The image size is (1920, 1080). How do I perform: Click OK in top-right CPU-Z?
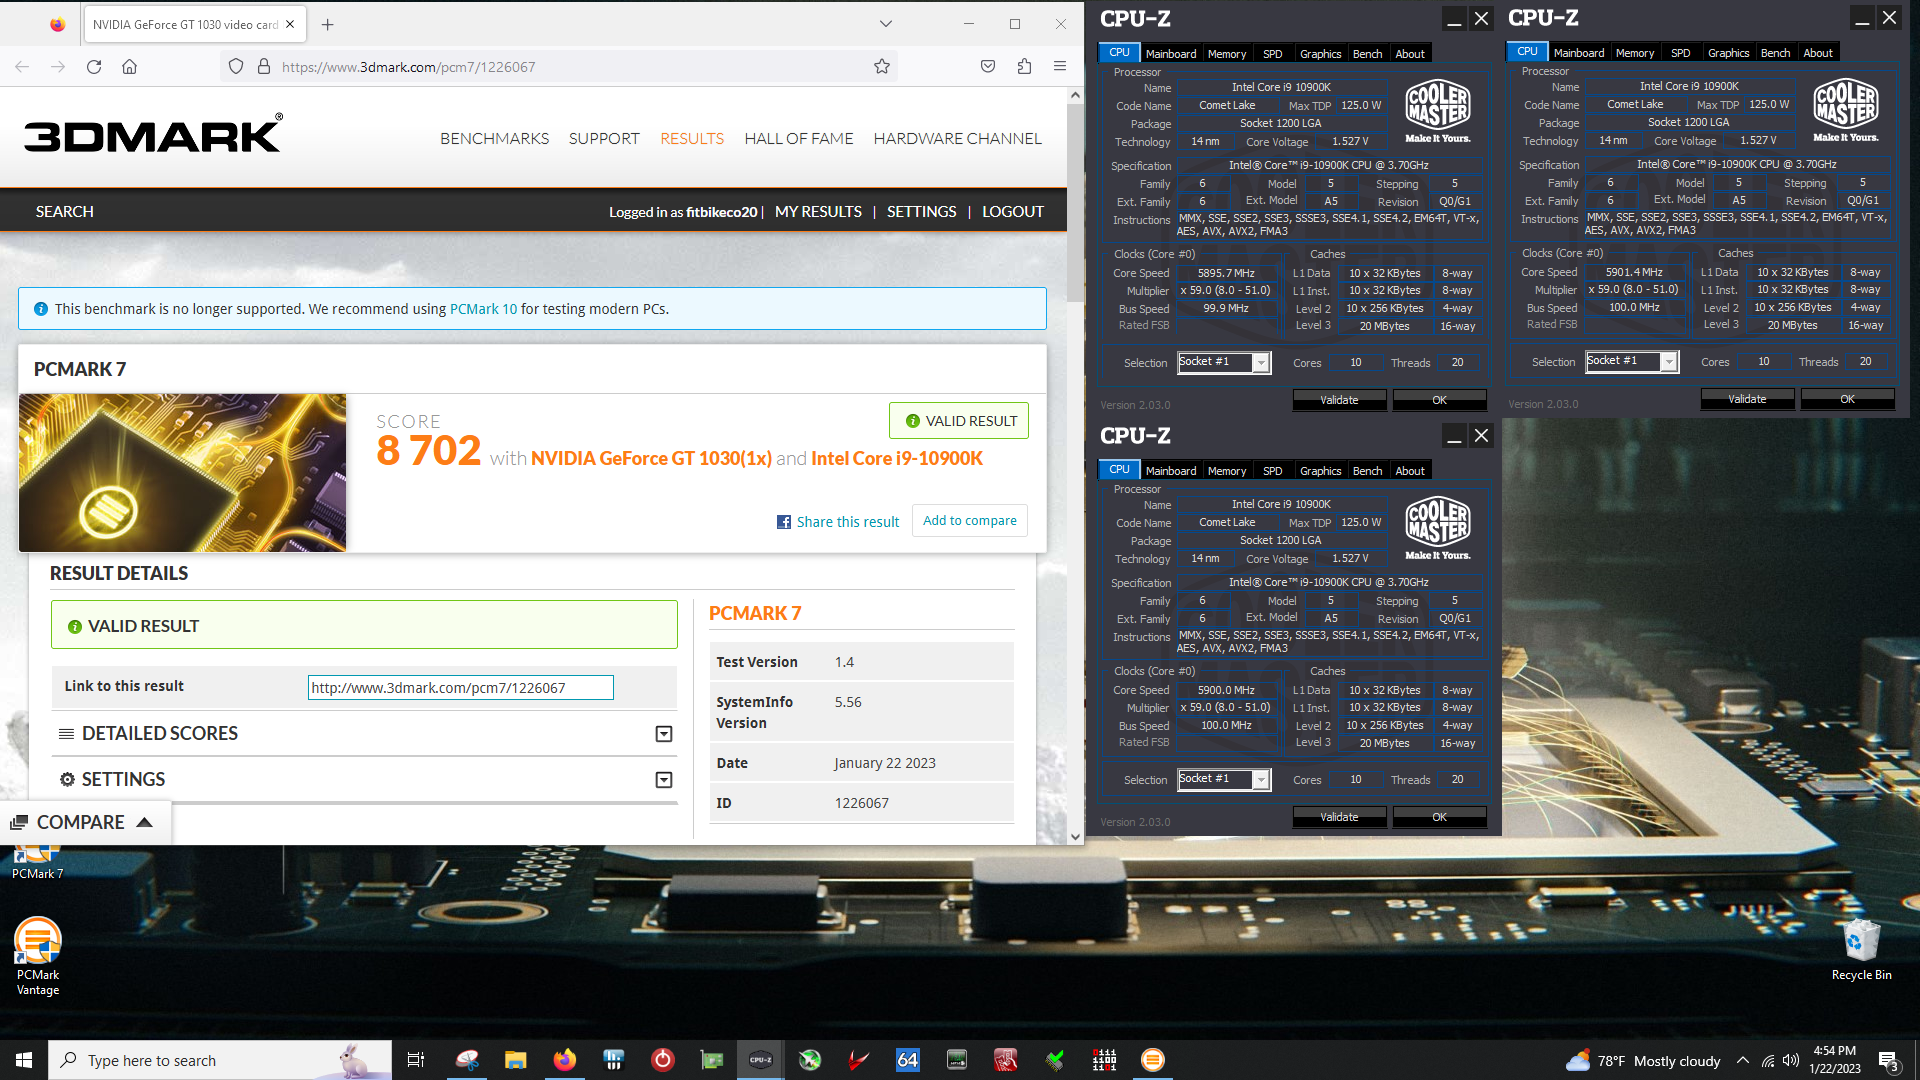pos(1847,399)
